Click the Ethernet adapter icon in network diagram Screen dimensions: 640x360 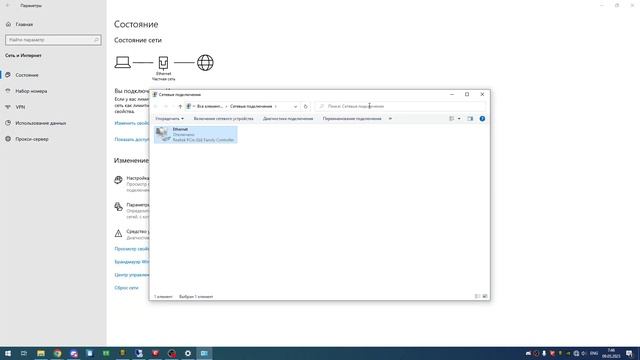pos(163,63)
